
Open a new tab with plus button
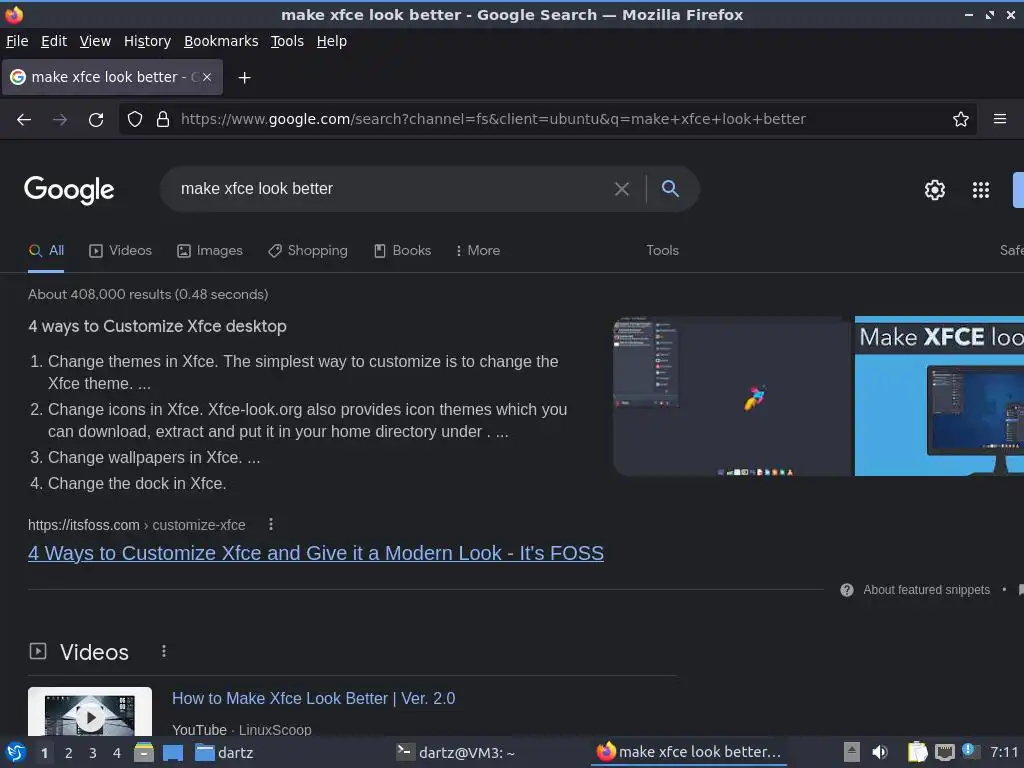[244, 78]
